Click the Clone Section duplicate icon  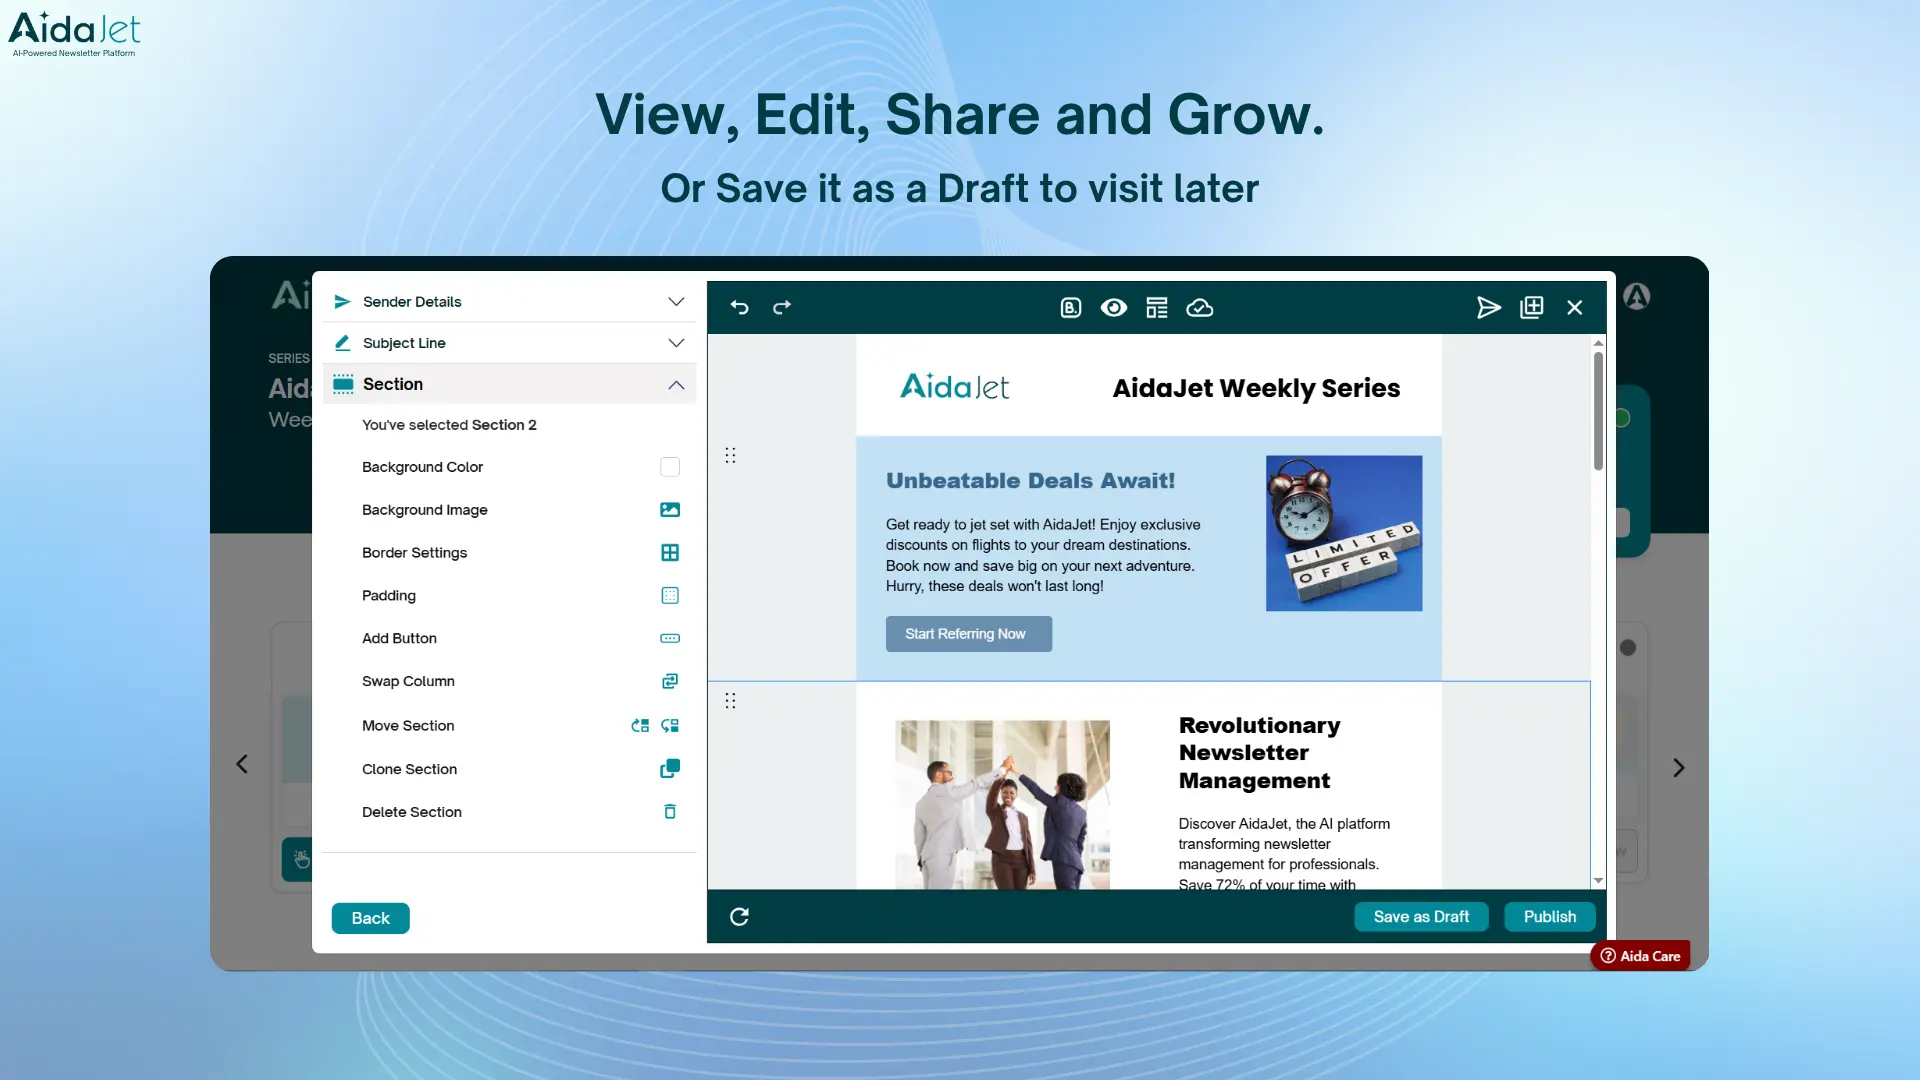[x=670, y=769]
